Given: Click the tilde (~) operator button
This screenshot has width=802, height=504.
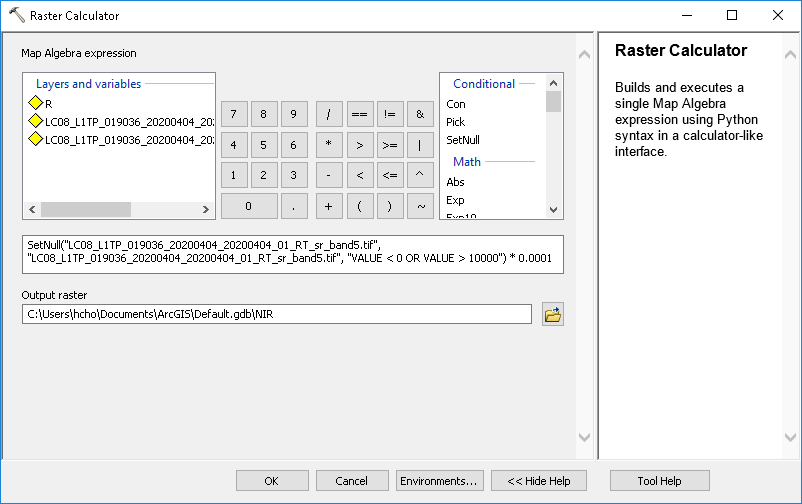Looking at the screenshot, I should pyautogui.click(x=420, y=206).
